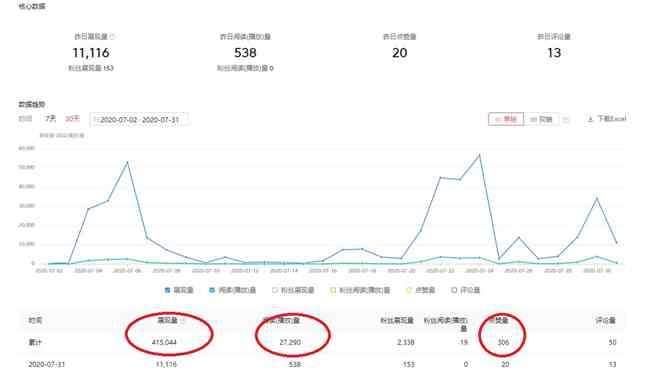This screenshot has height=374, width=650.
Task: Click 粉丝阅读(播放)量 0 text under reads
Action: [x=245, y=68]
